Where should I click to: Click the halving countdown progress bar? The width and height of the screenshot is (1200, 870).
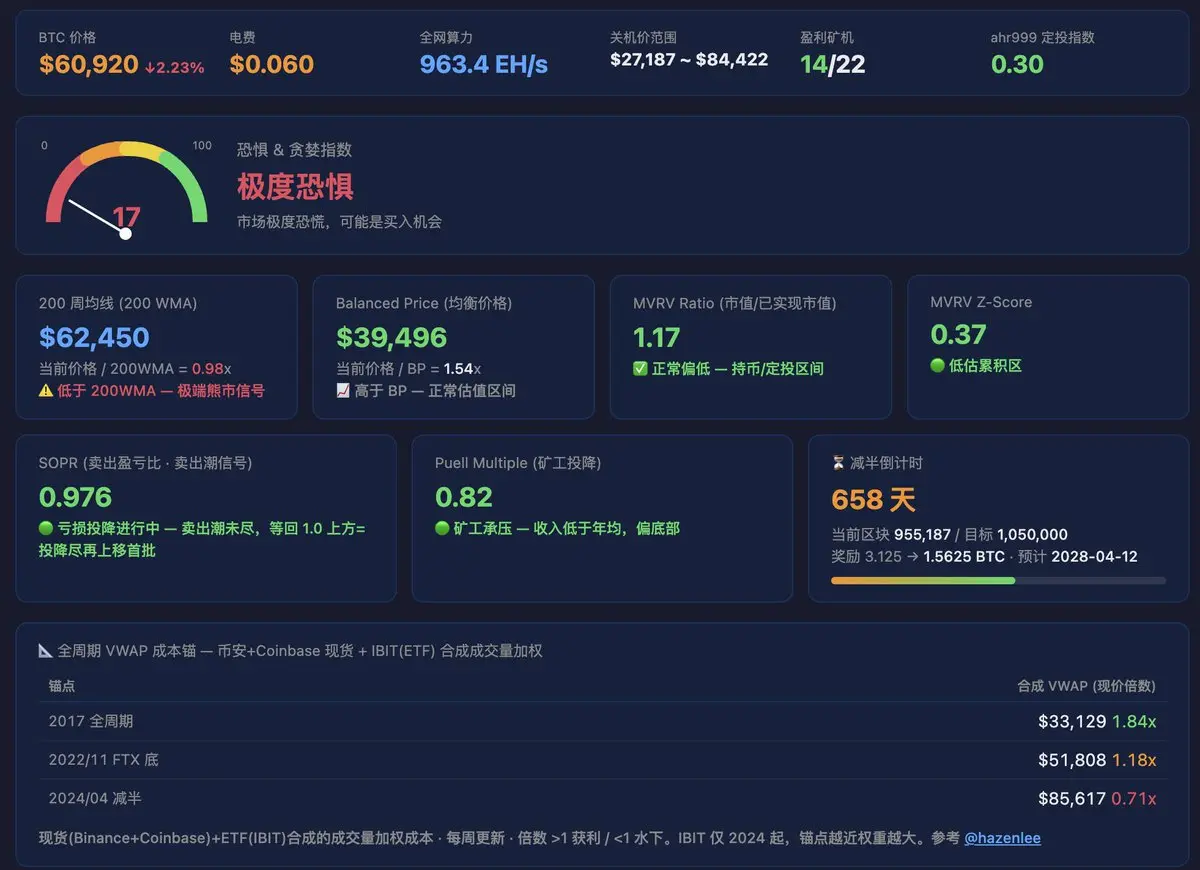point(998,580)
